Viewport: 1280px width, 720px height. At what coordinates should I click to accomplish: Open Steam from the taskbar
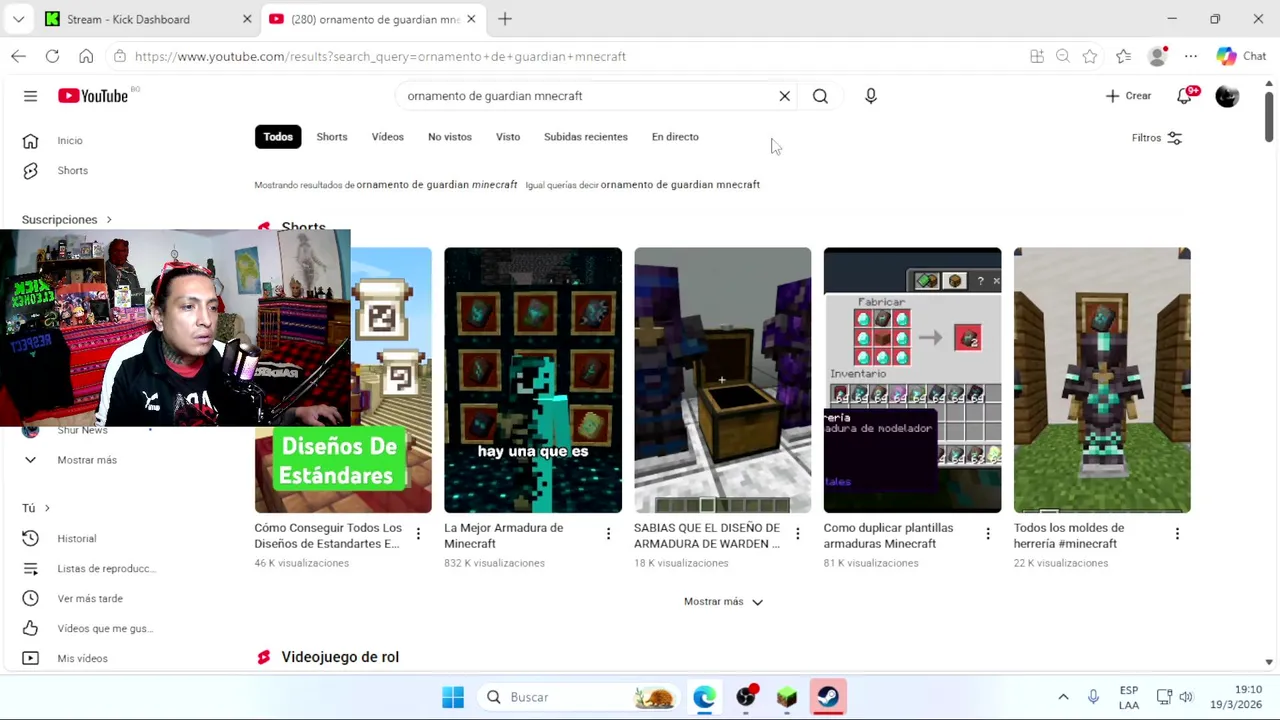828,697
